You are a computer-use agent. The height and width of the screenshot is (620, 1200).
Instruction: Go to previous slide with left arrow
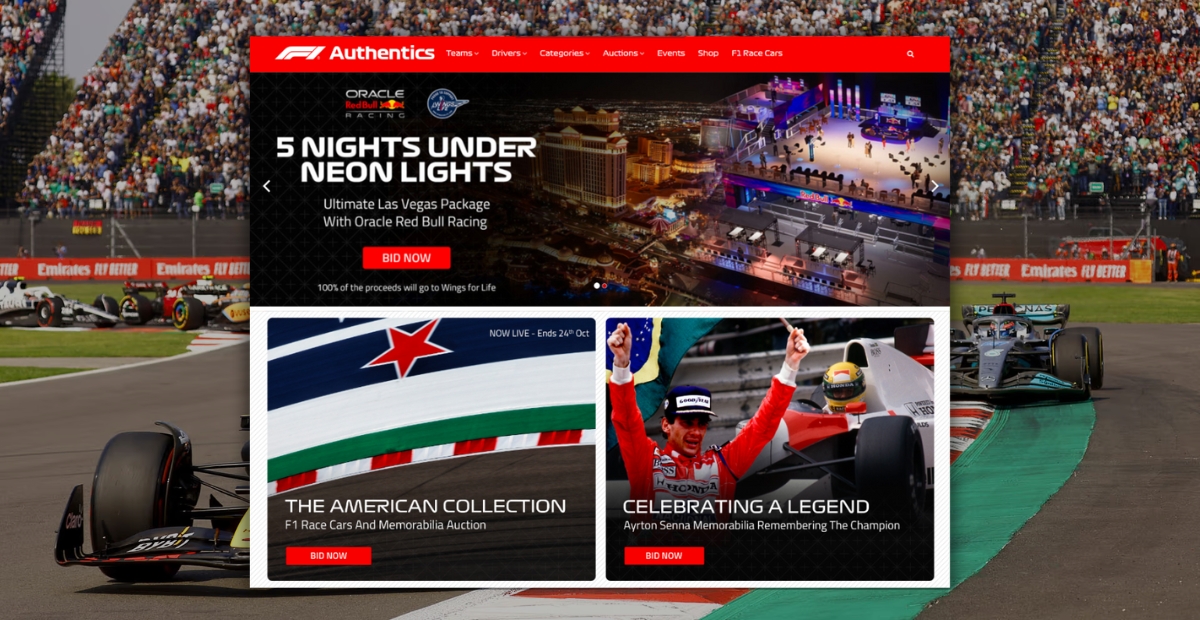[x=266, y=186]
